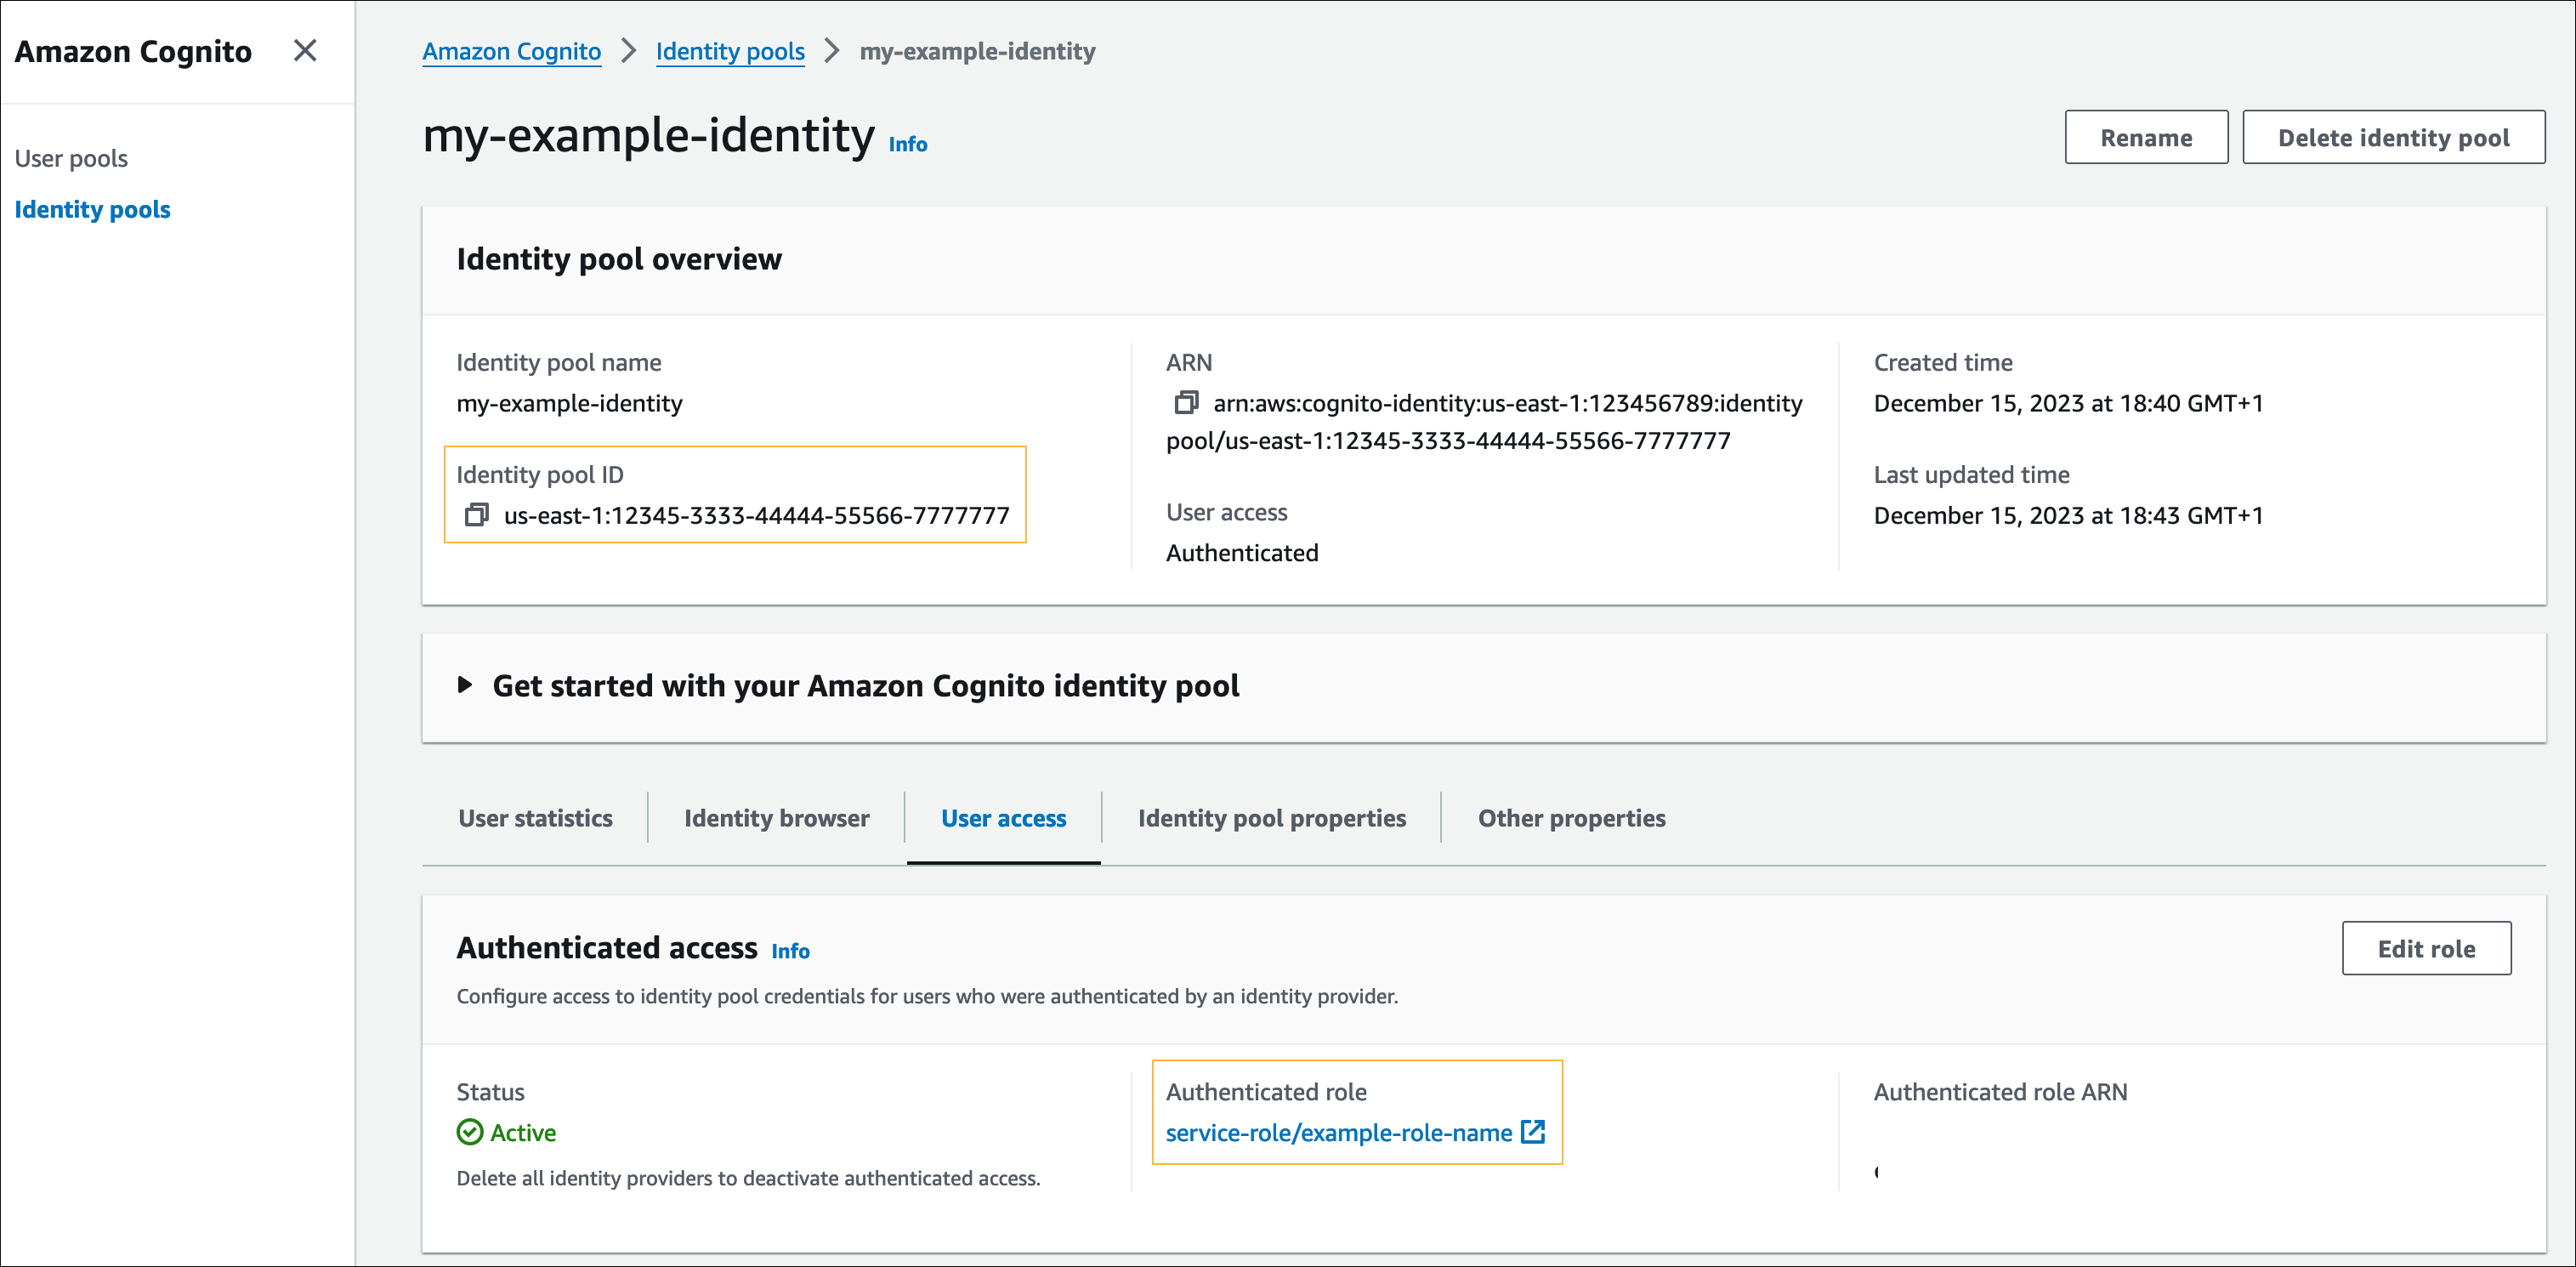Screen dimensions: 2576x1267
Task: Click the Edit role button
Action: (2426, 948)
